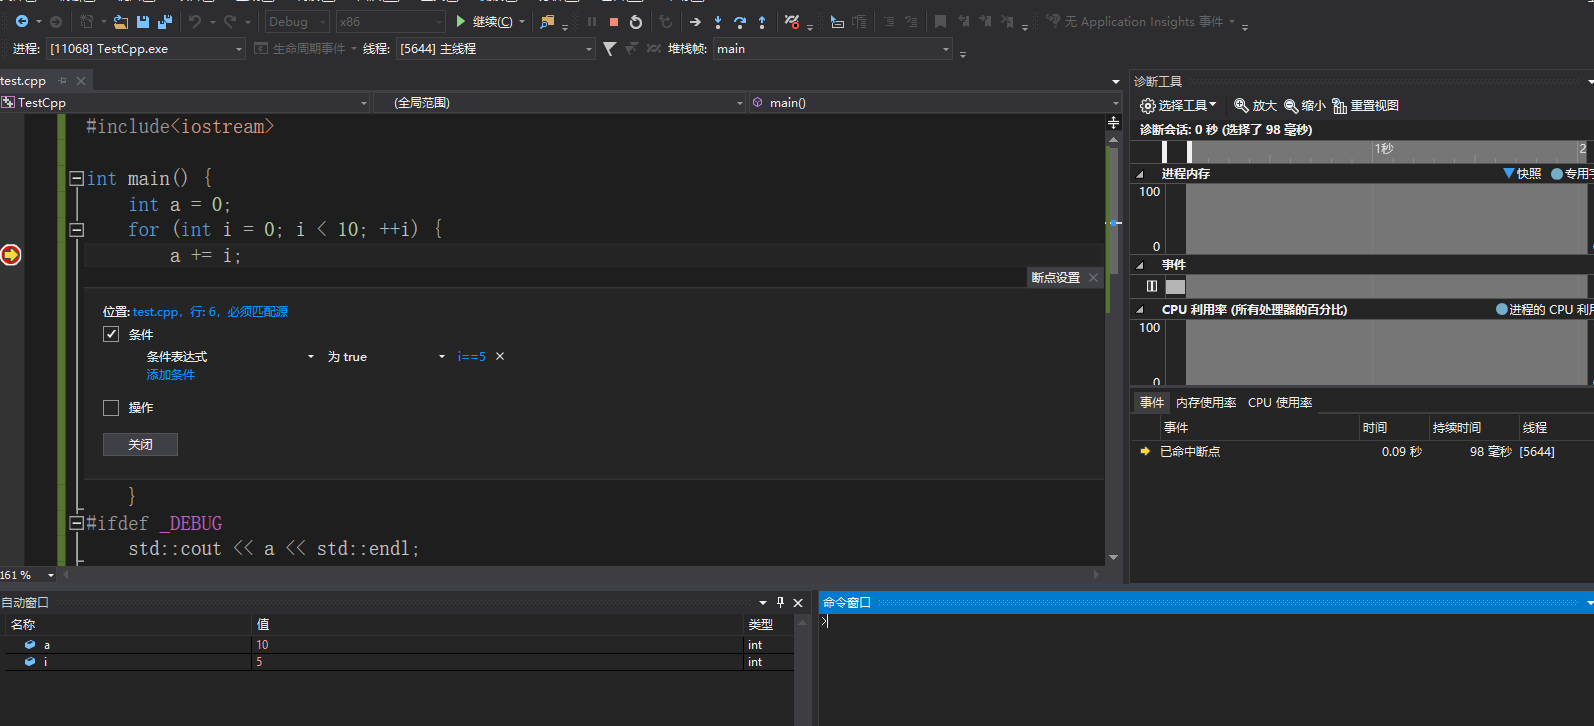Open the thread [5644] 主线程 dropdown
Viewport: 1594px width, 726px height.
pos(496,48)
